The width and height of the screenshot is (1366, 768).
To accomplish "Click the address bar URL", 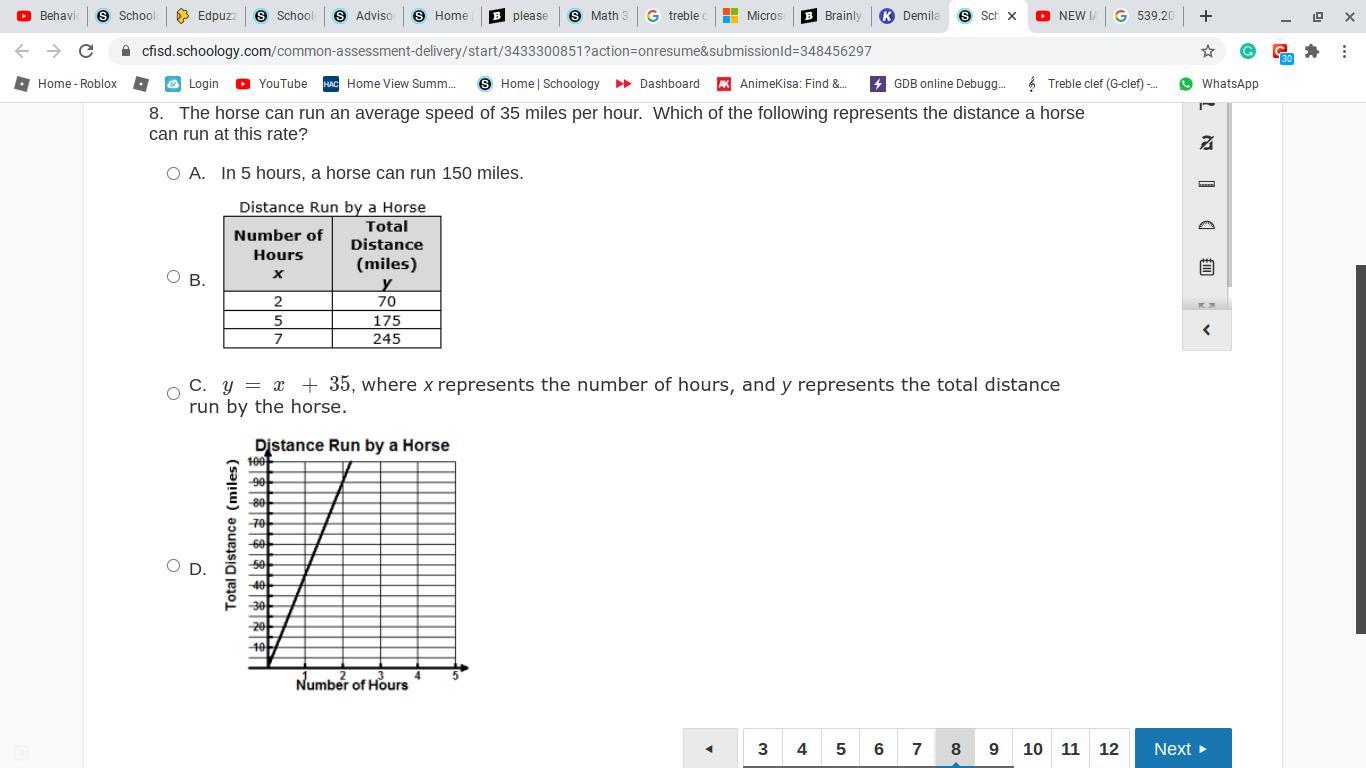I will [506, 51].
